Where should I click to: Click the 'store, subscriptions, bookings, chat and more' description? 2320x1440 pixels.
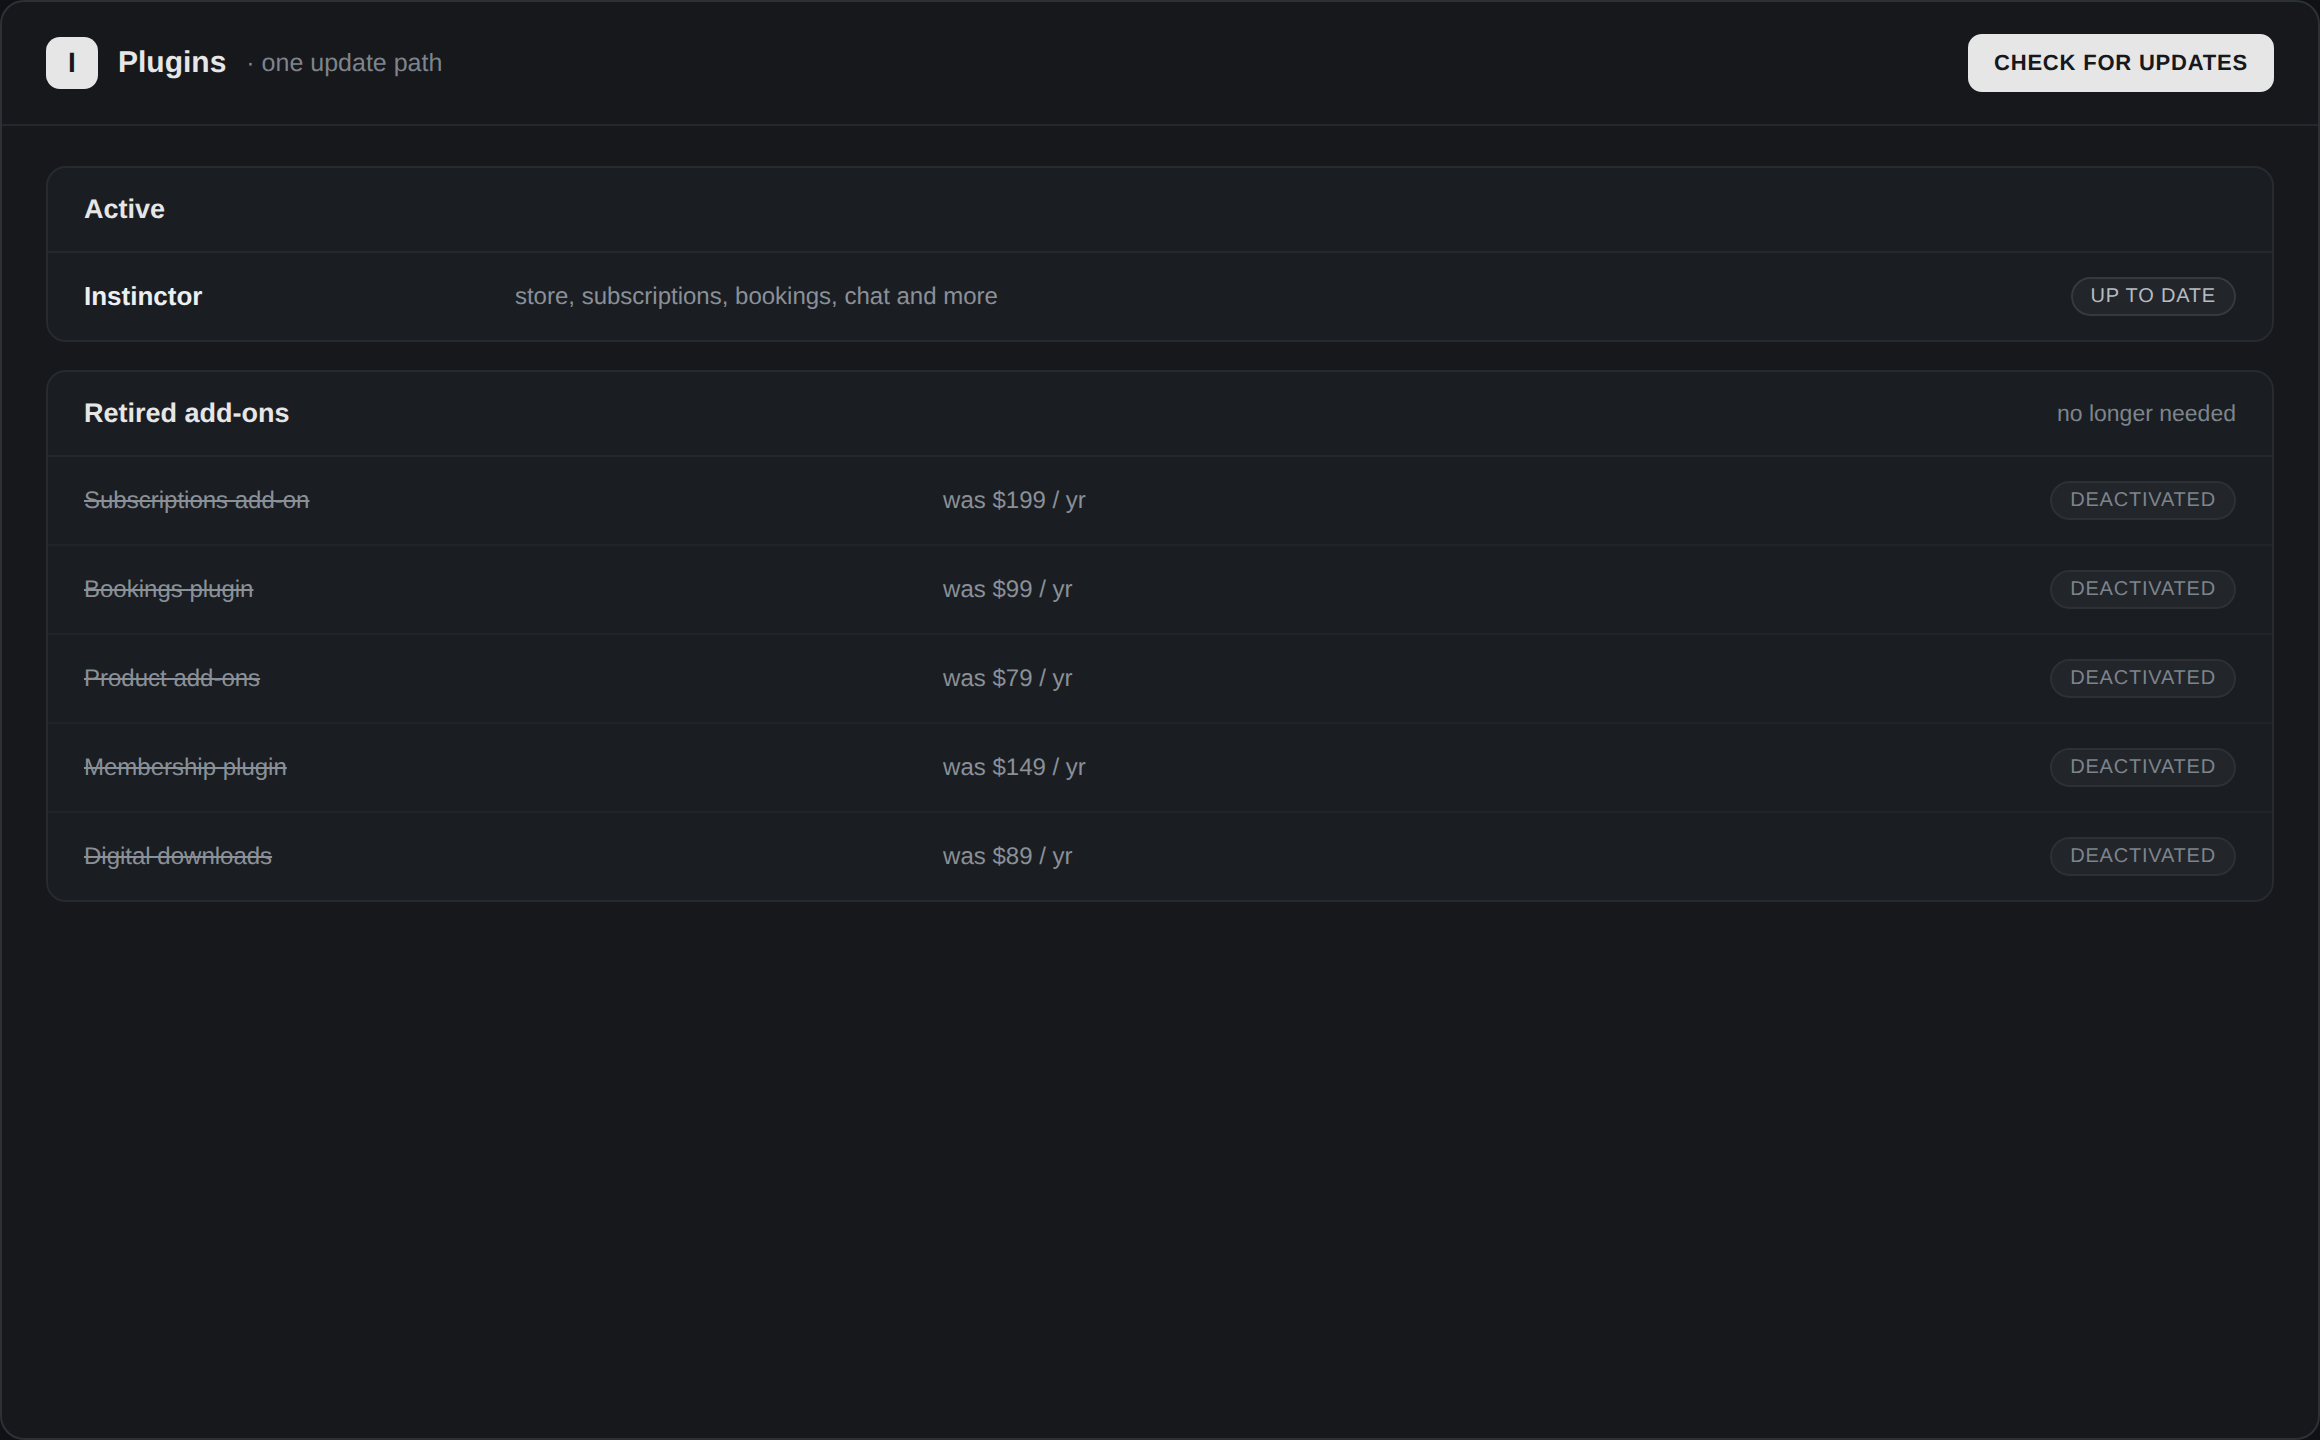[756, 296]
